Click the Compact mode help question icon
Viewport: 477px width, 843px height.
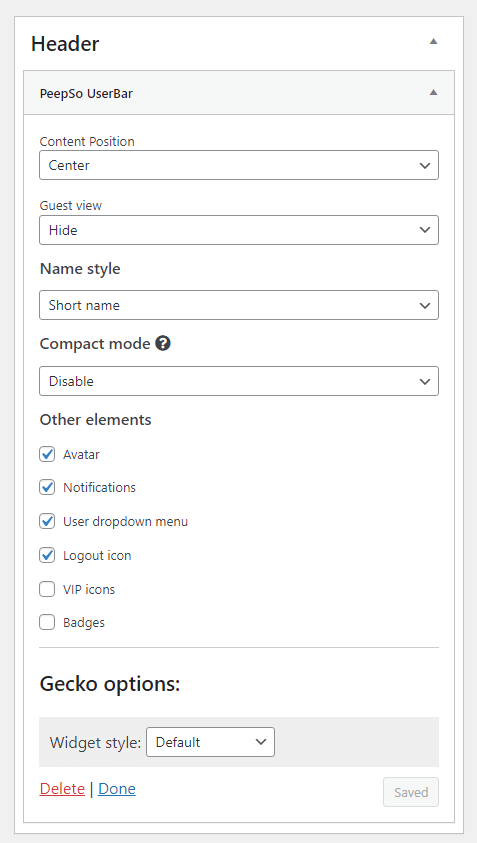tap(163, 343)
